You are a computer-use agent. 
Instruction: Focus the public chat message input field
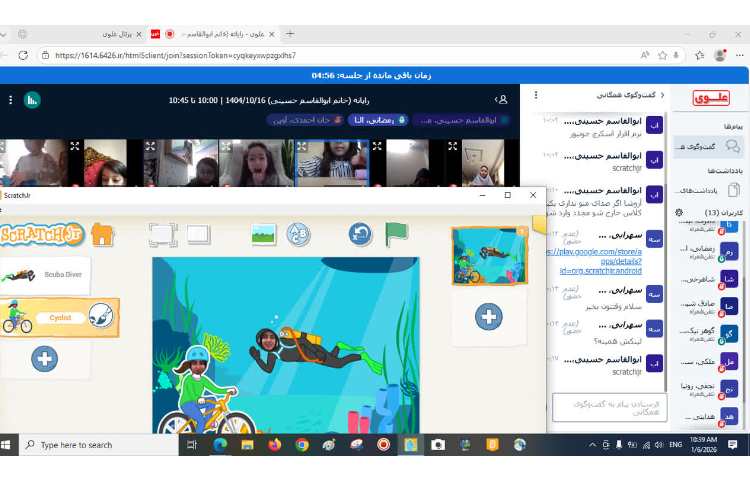609,408
